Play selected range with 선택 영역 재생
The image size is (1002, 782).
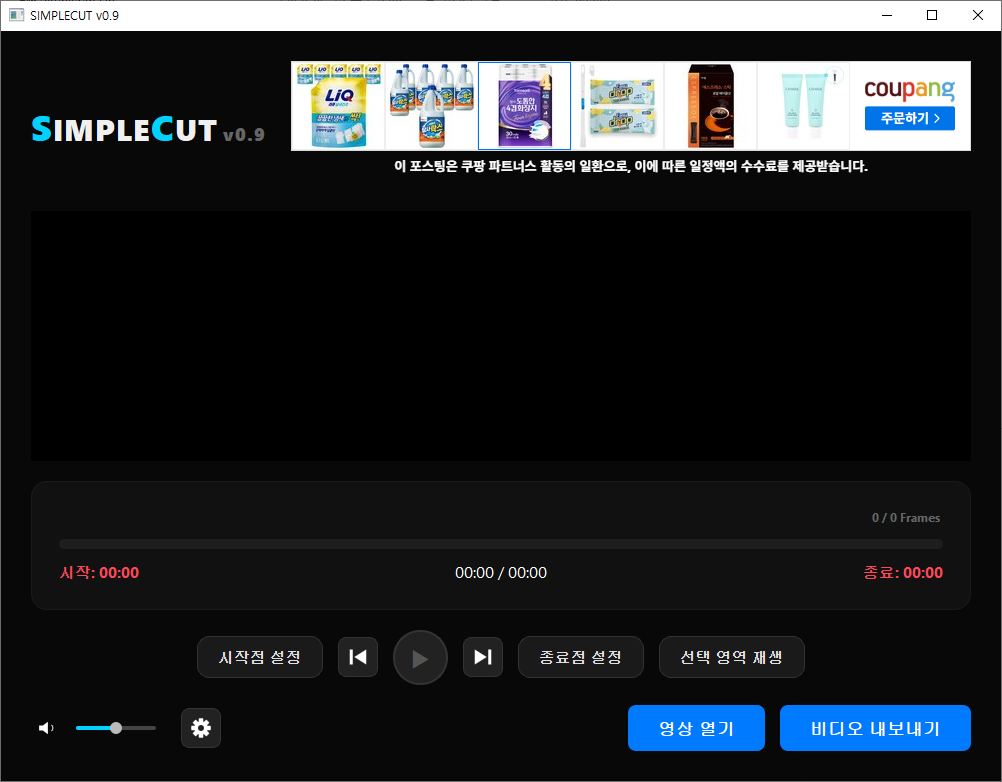pyautogui.click(x=731, y=657)
